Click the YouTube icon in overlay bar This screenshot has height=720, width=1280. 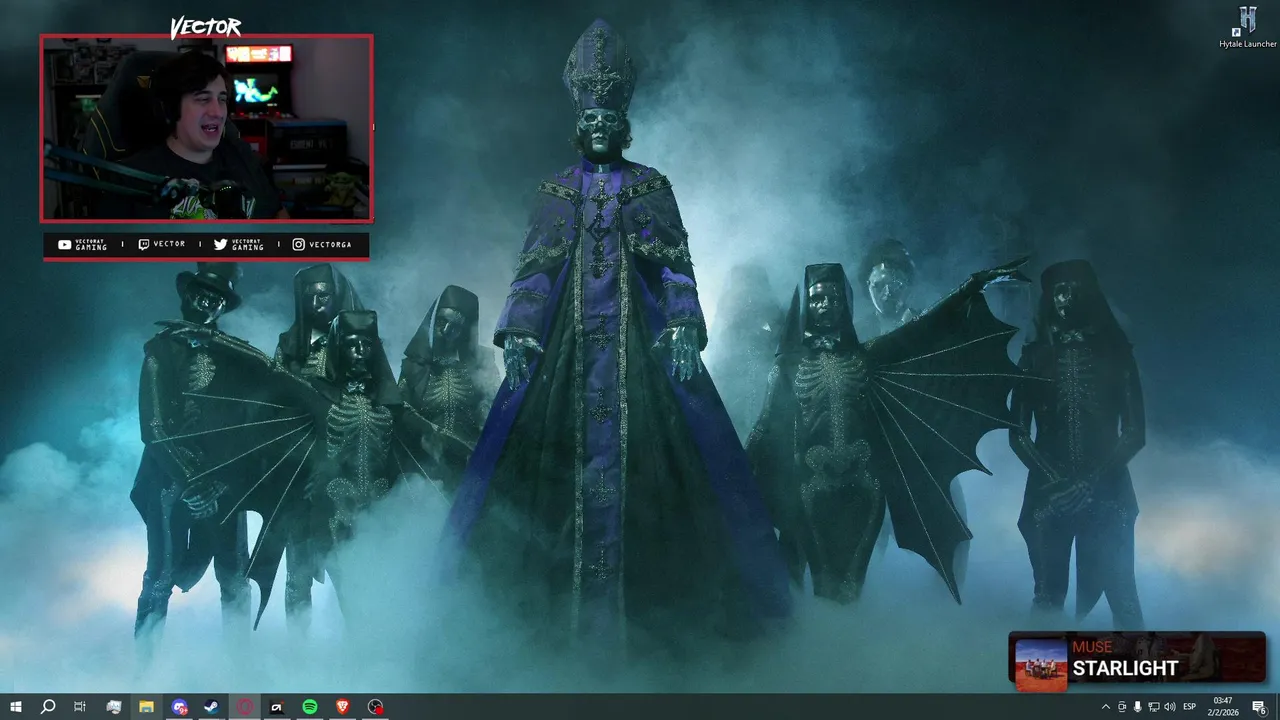(65, 244)
